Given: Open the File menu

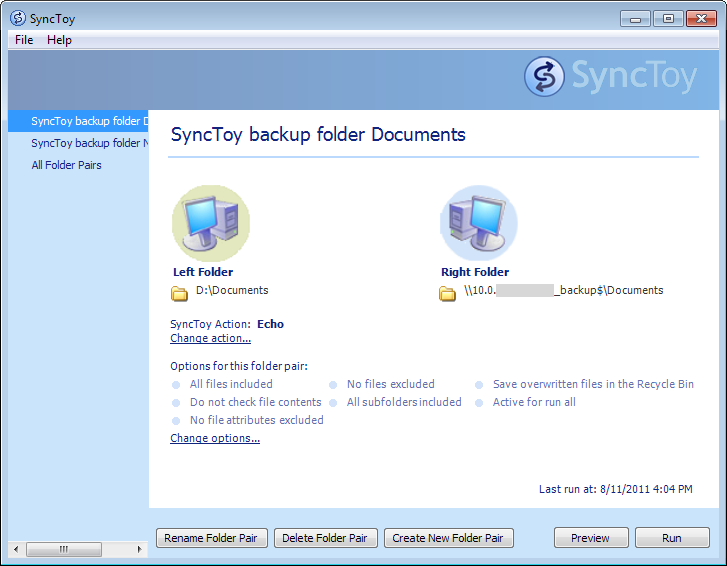Looking at the screenshot, I should click(x=24, y=40).
